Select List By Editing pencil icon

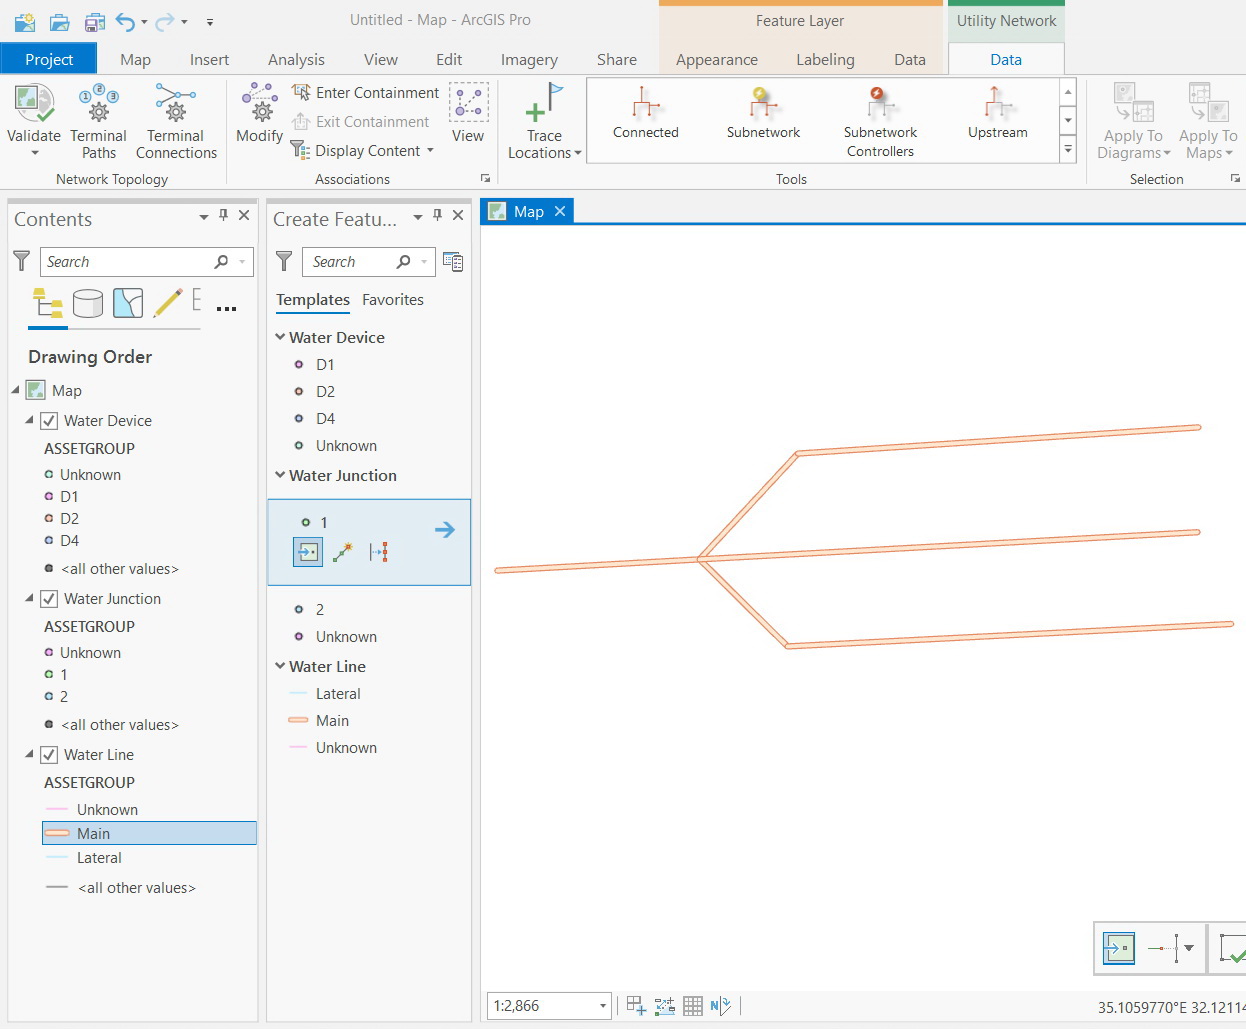point(167,303)
